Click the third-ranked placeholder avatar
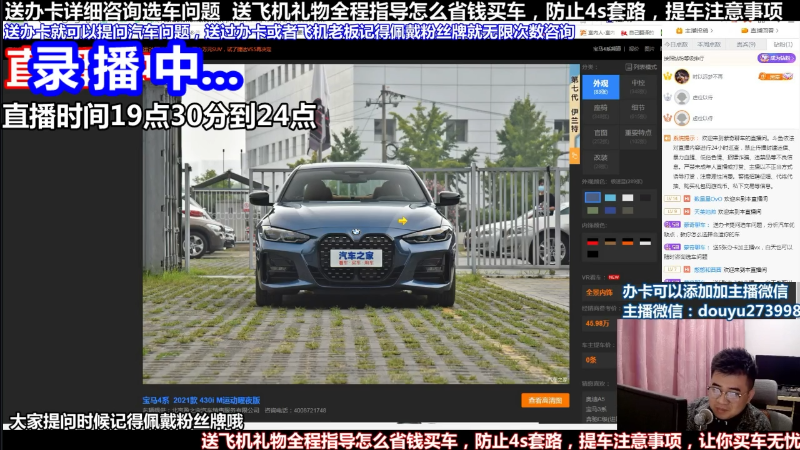Viewport: 800px width, 450px height. tap(682, 118)
